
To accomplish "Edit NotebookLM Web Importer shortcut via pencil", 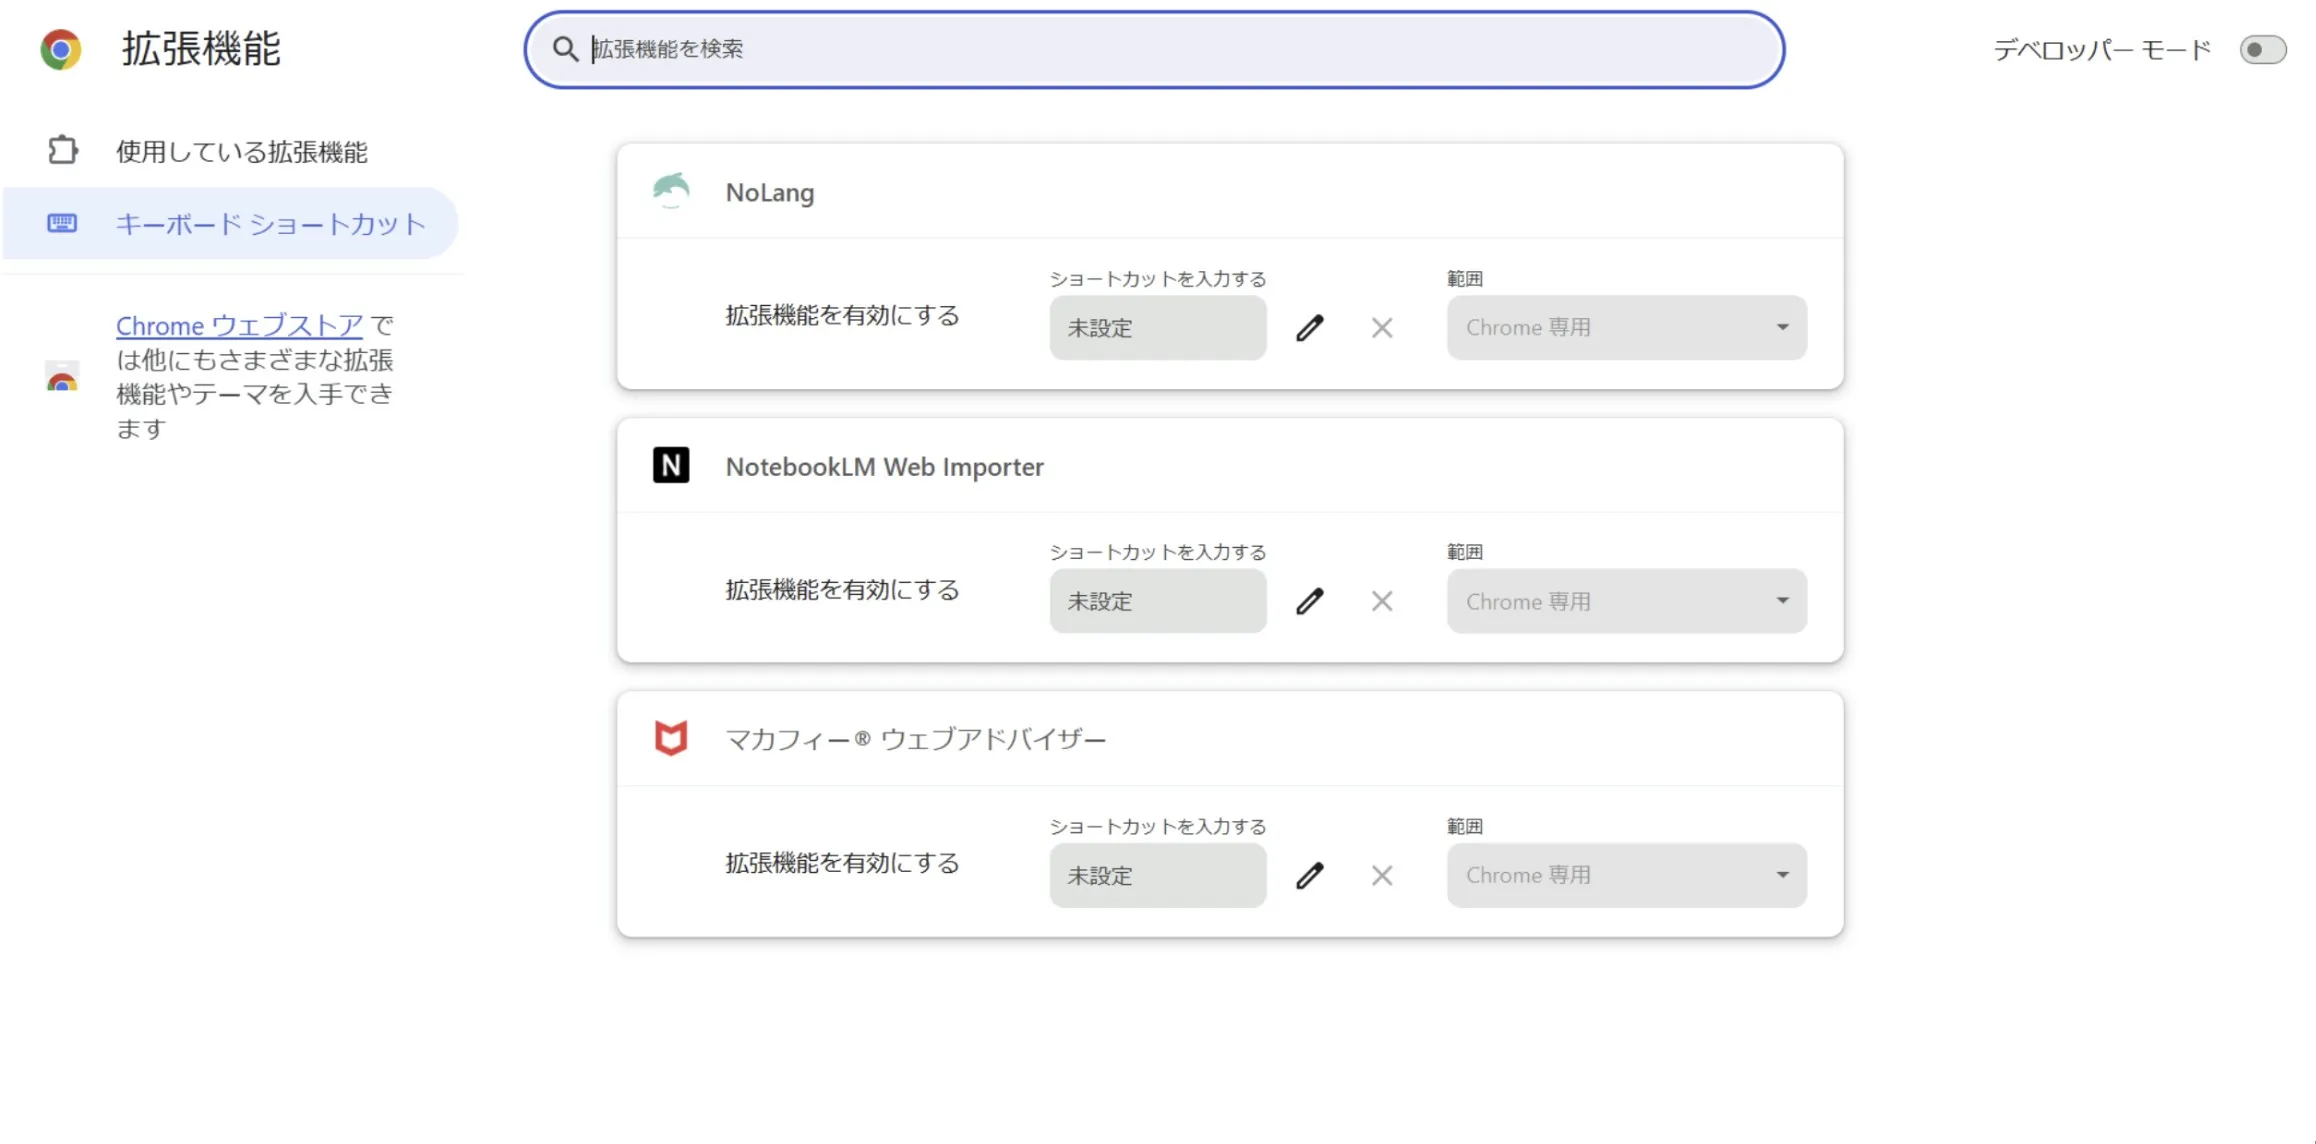I will pos(1310,601).
